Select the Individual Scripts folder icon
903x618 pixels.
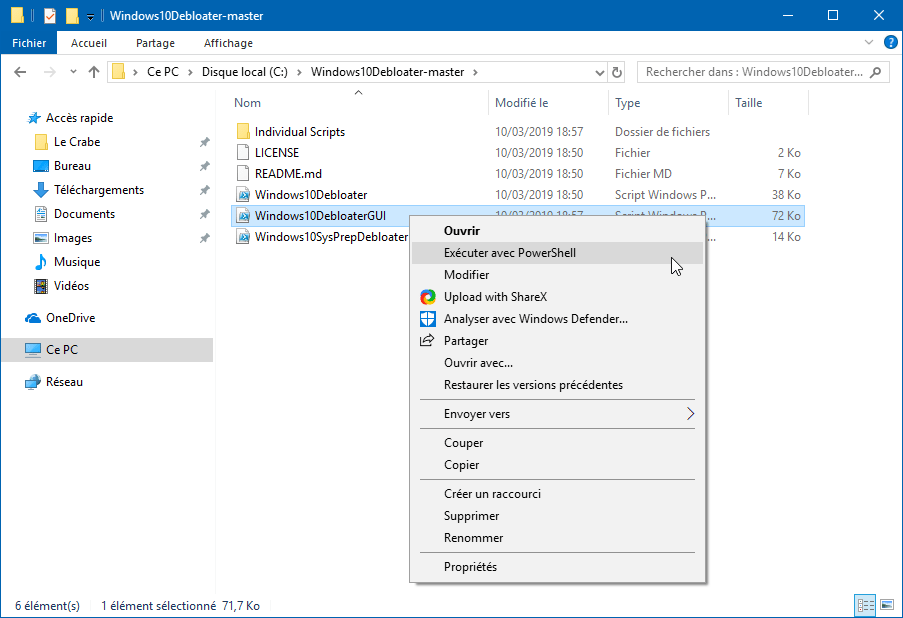pos(244,131)
